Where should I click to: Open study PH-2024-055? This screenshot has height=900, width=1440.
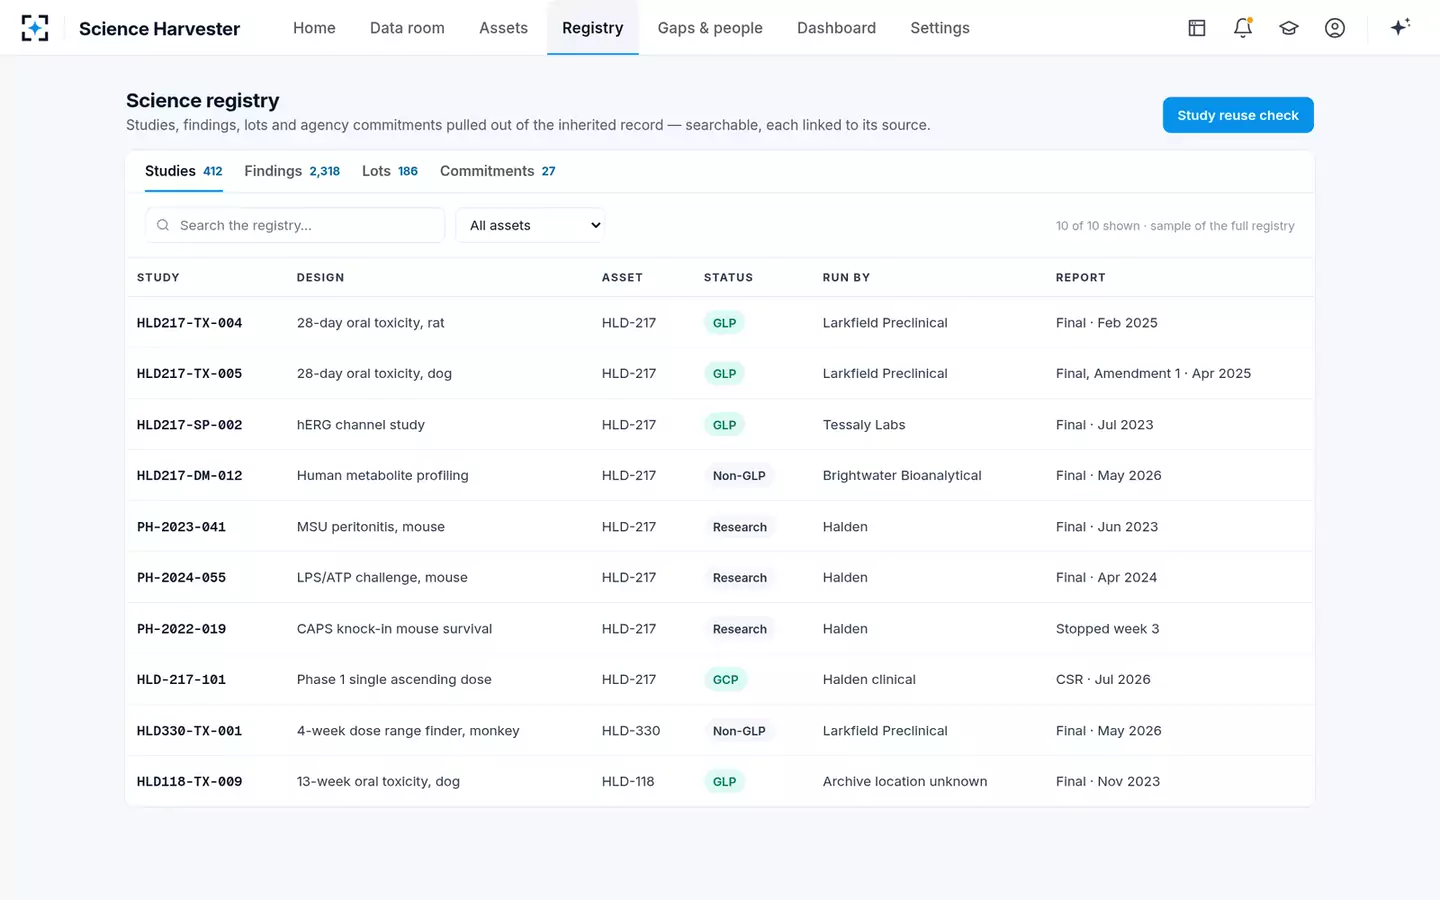coord(181,578)
